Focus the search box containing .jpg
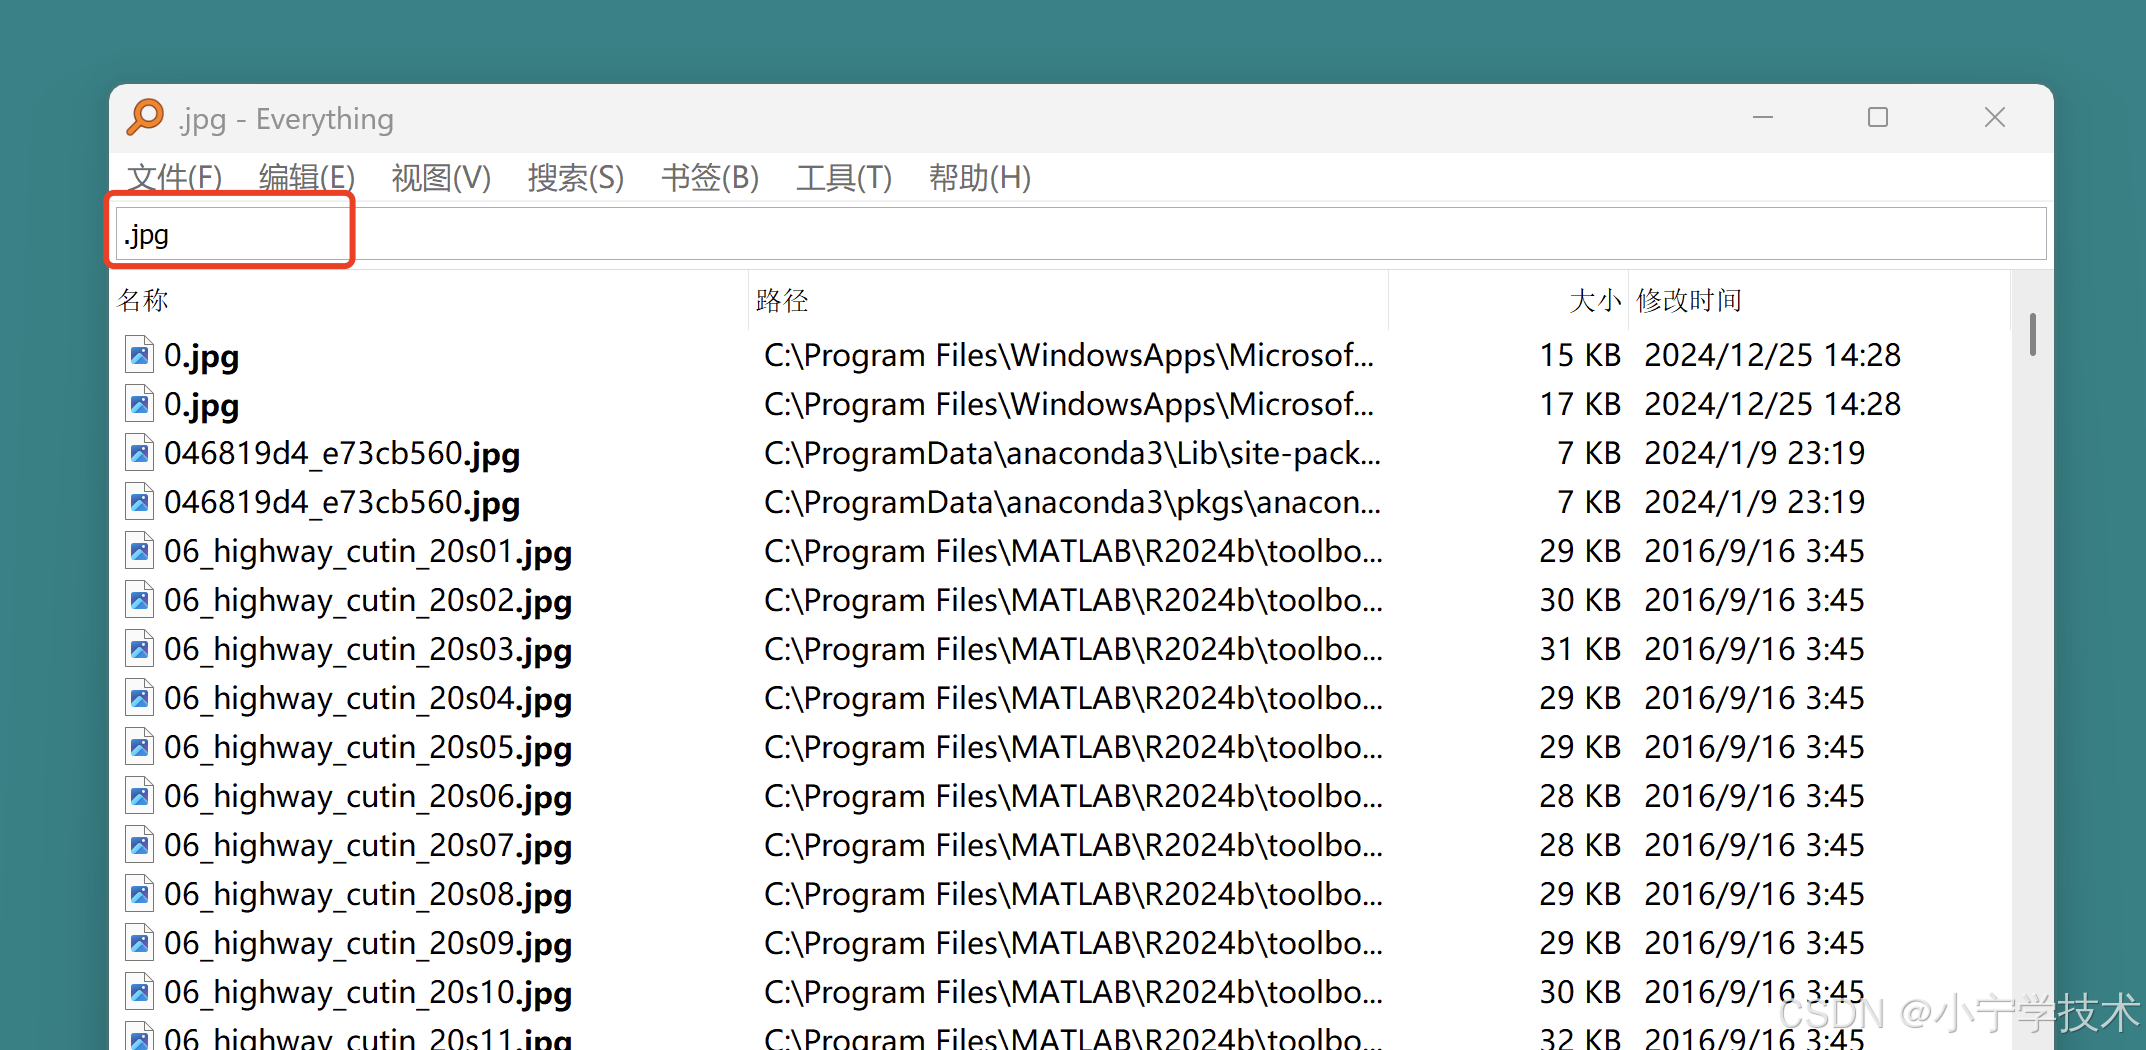 (x=1081, y=234)
